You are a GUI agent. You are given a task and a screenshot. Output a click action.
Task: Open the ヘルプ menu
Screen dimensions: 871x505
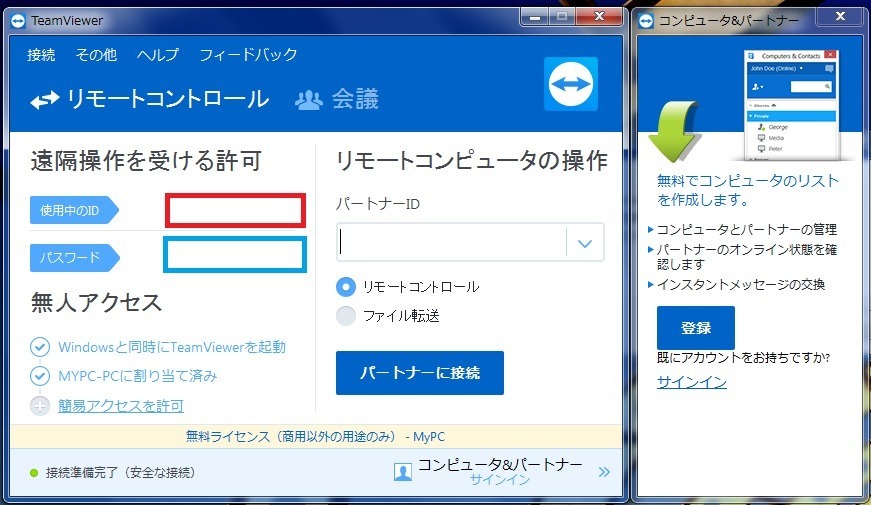pos(158,54)
